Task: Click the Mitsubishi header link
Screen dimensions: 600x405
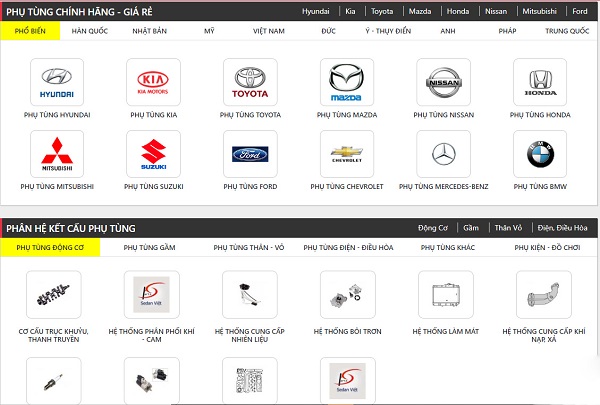Action: pos(540,11)
